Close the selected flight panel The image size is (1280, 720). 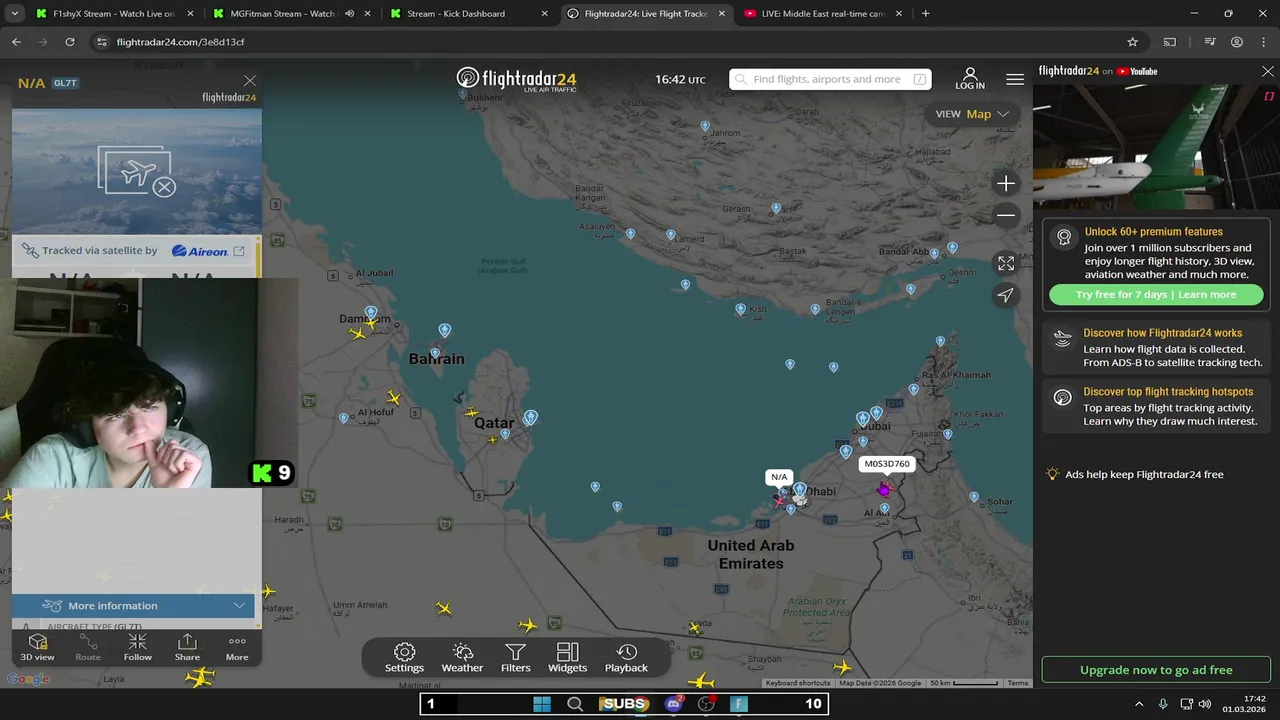[250, 81]
